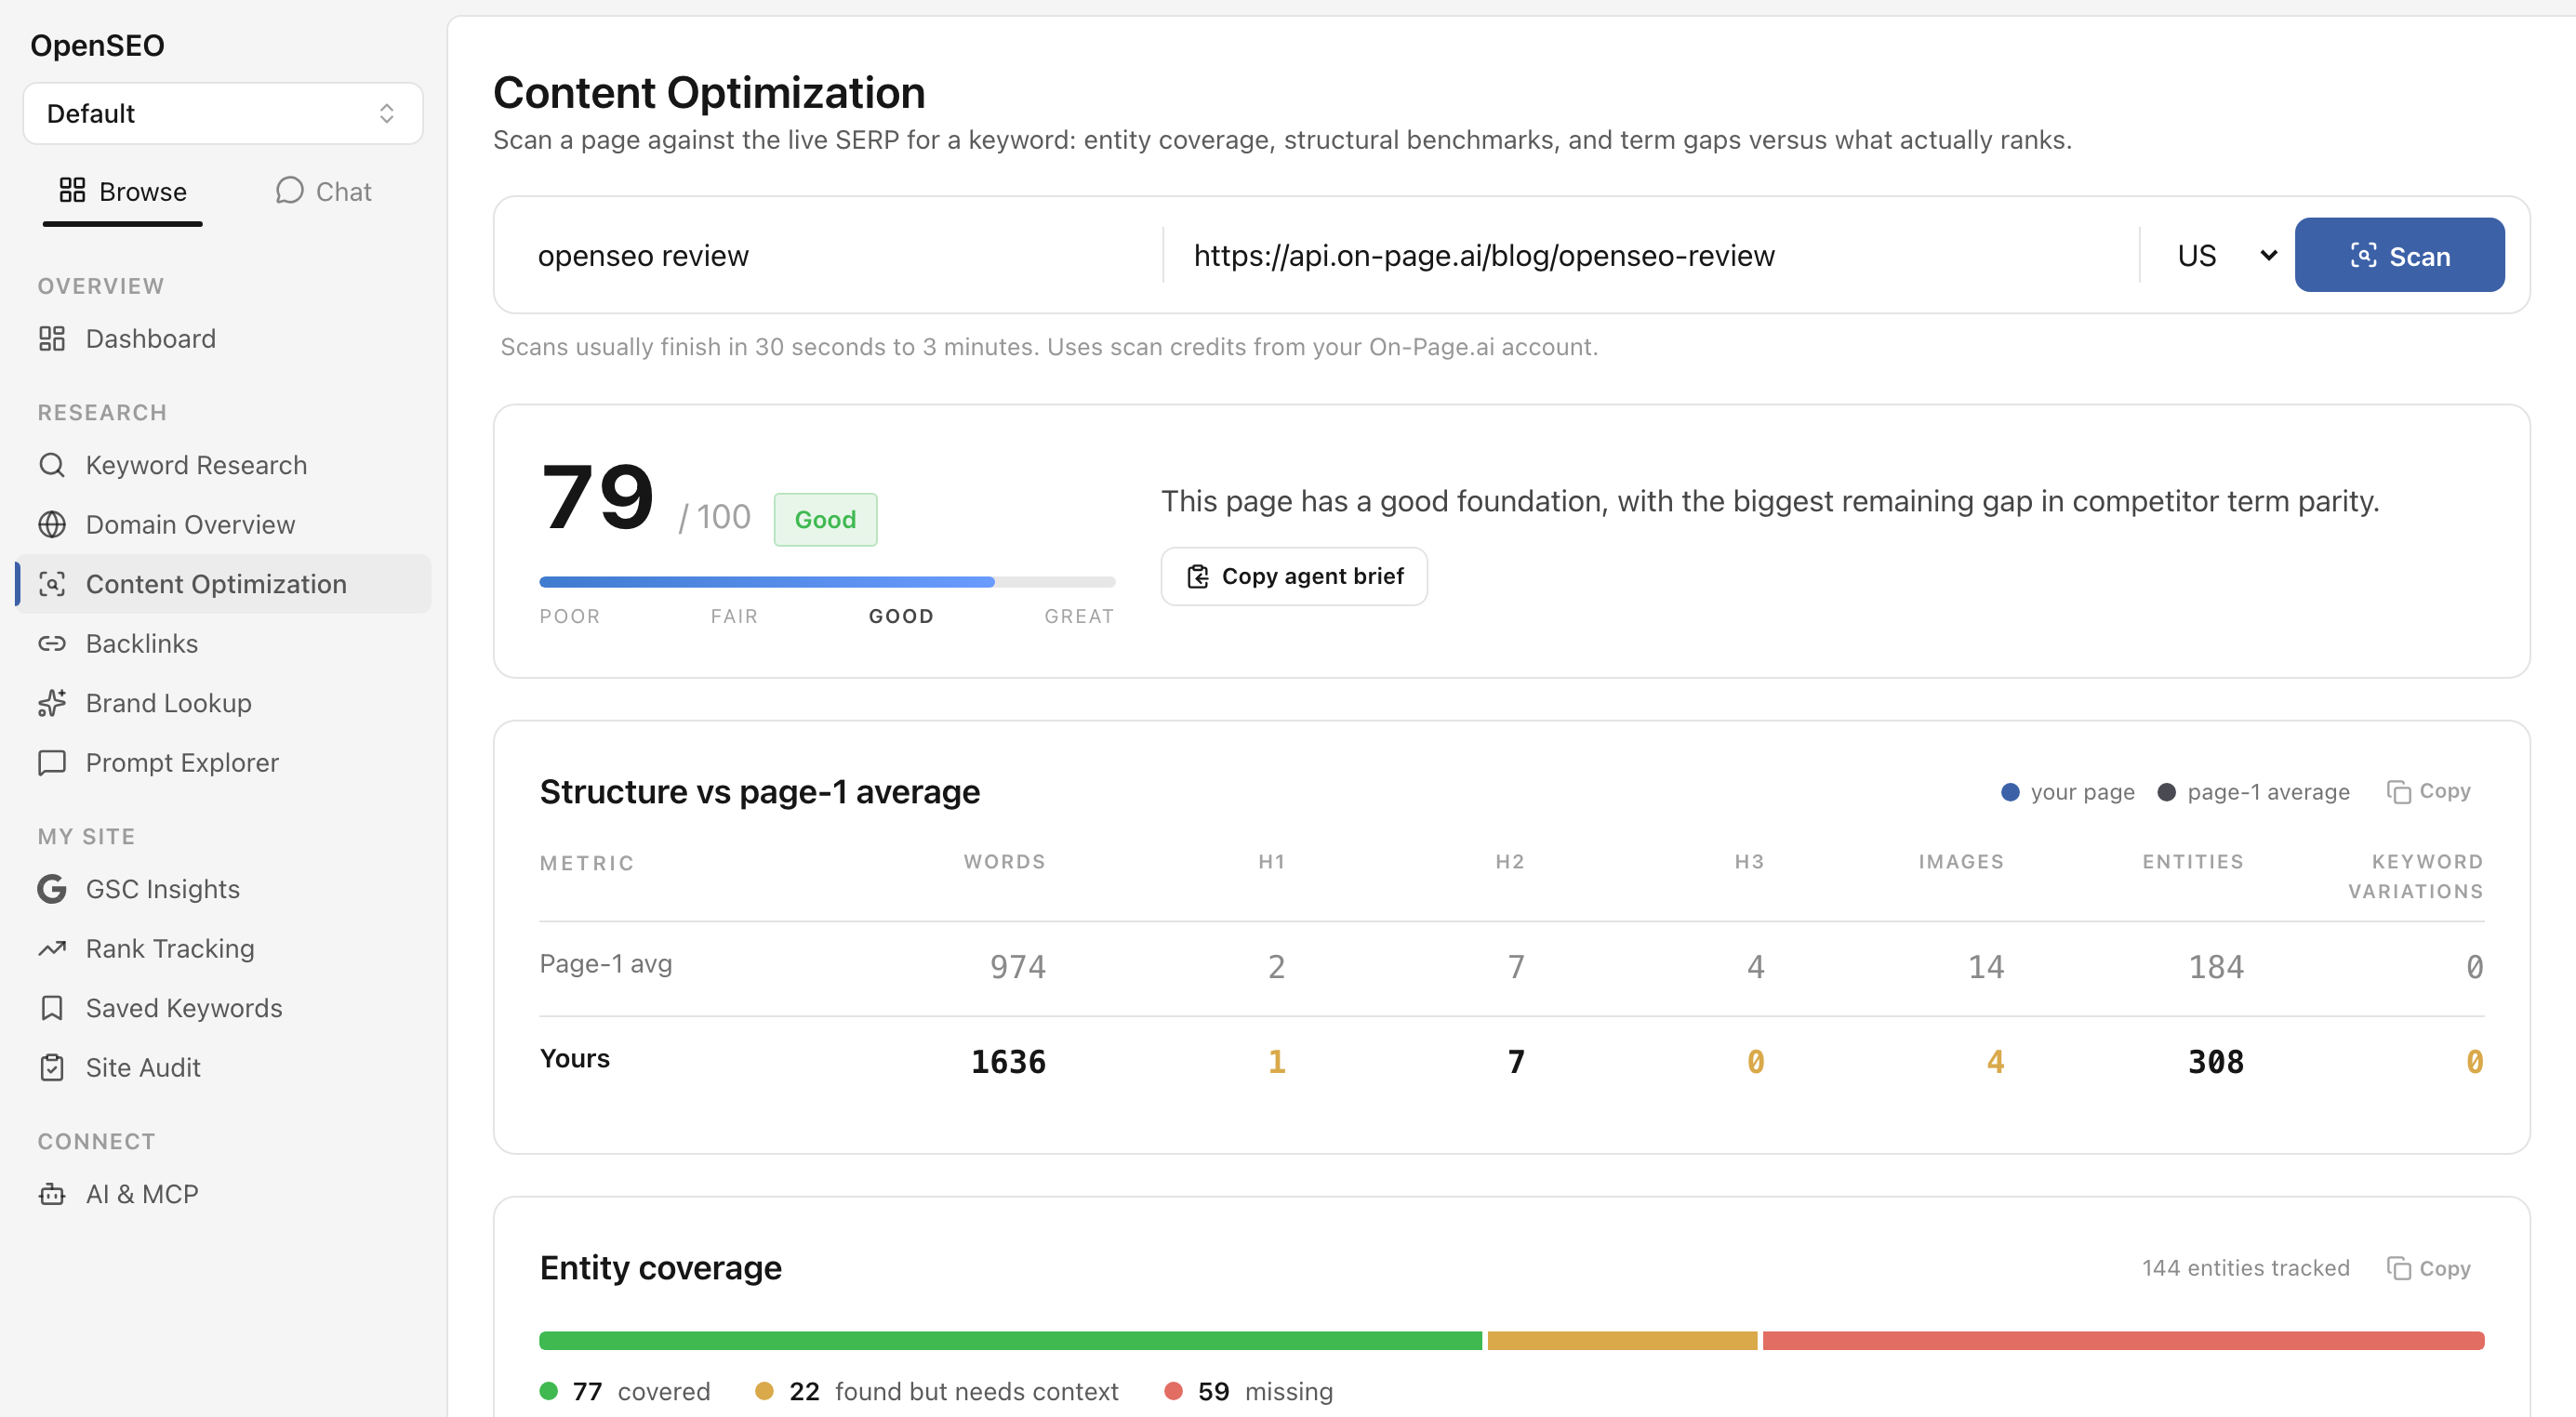
Task: Click the clipboard icon on Copy agent brief
Action: [1197, 576]
